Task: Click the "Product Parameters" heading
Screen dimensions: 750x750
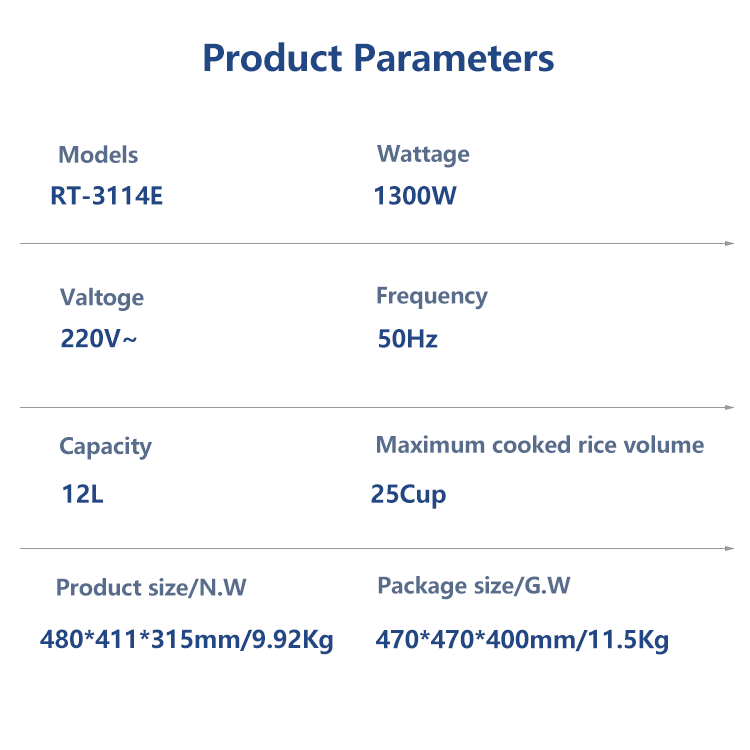Action: pos(378,58)
